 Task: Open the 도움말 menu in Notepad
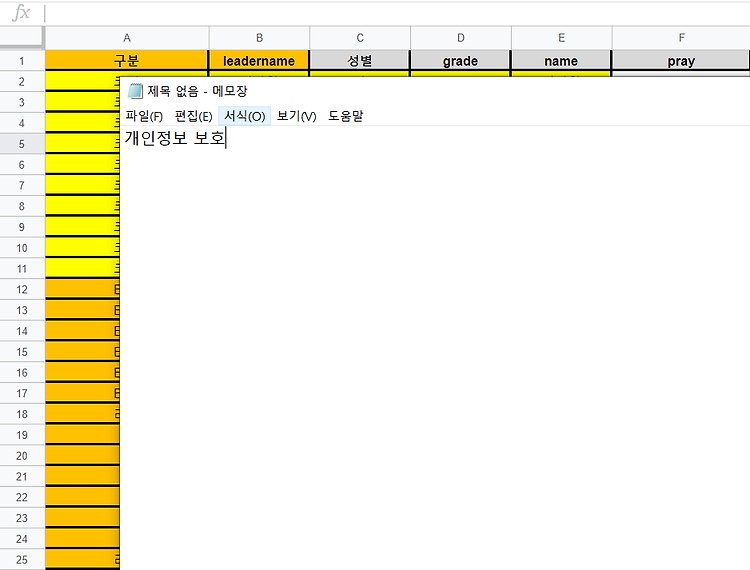(345, 116)
